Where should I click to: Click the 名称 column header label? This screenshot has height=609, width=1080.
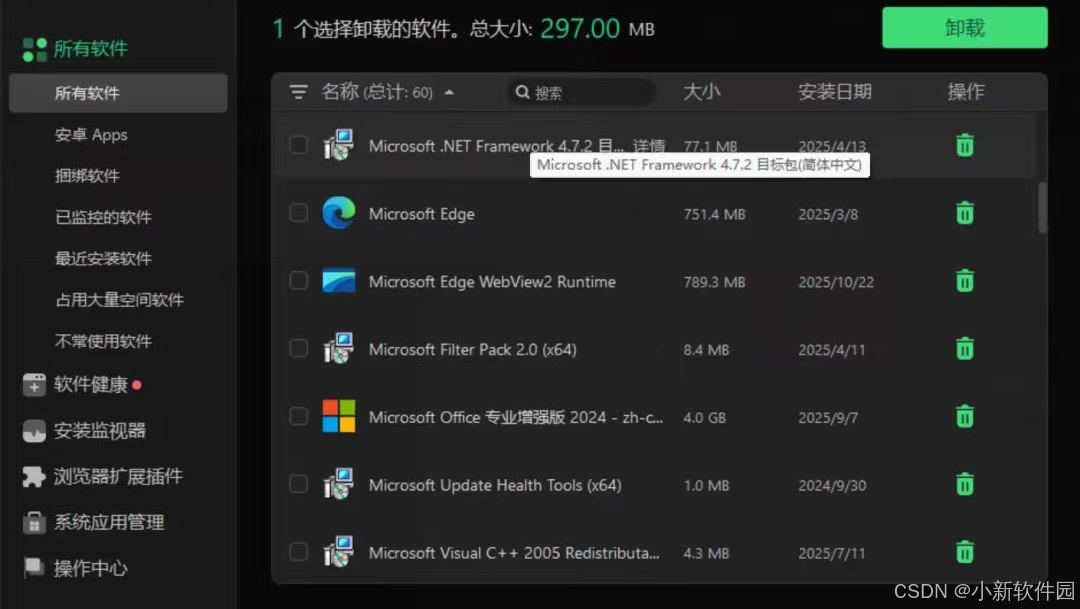point(340,92)
